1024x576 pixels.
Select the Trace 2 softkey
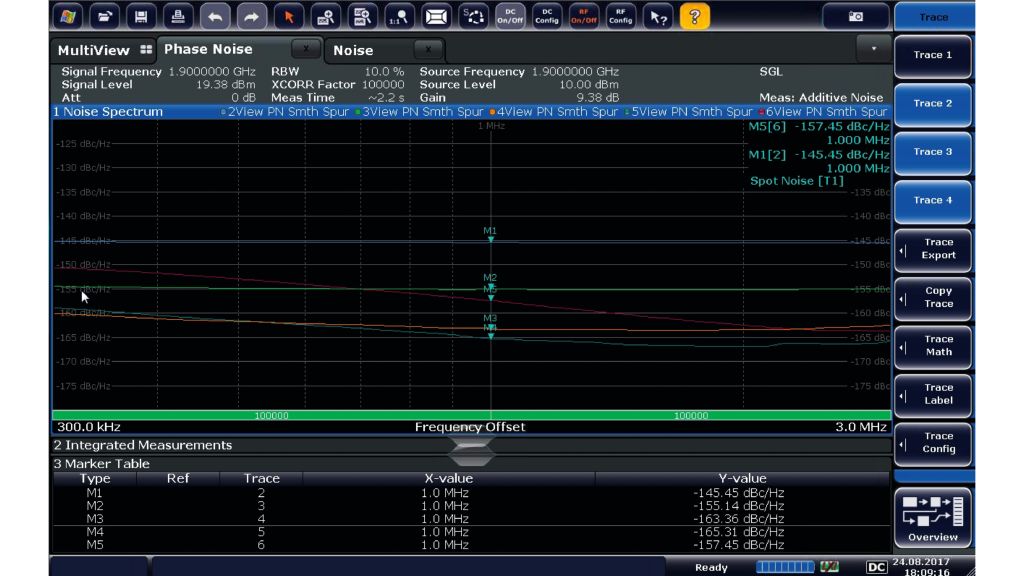click(x=933, y=104)
